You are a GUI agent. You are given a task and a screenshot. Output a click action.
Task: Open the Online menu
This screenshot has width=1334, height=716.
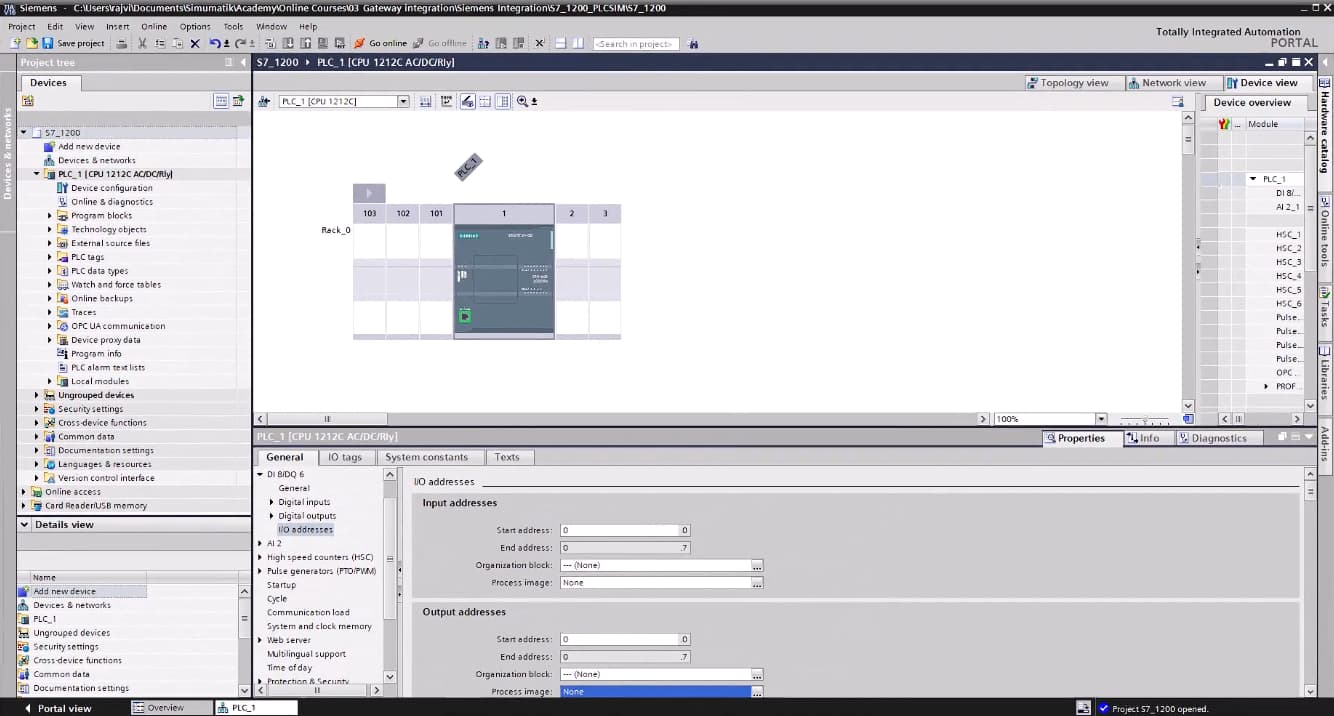(x=154, y=26)
